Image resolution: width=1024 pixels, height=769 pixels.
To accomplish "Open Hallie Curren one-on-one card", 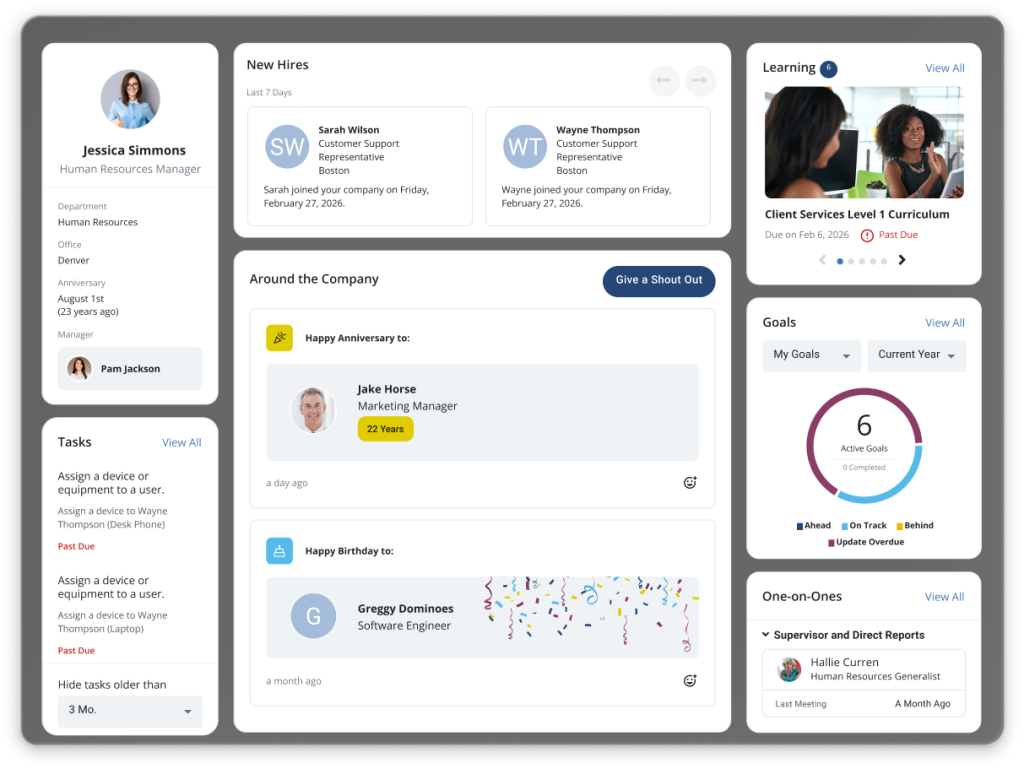I will click(864, 683).
